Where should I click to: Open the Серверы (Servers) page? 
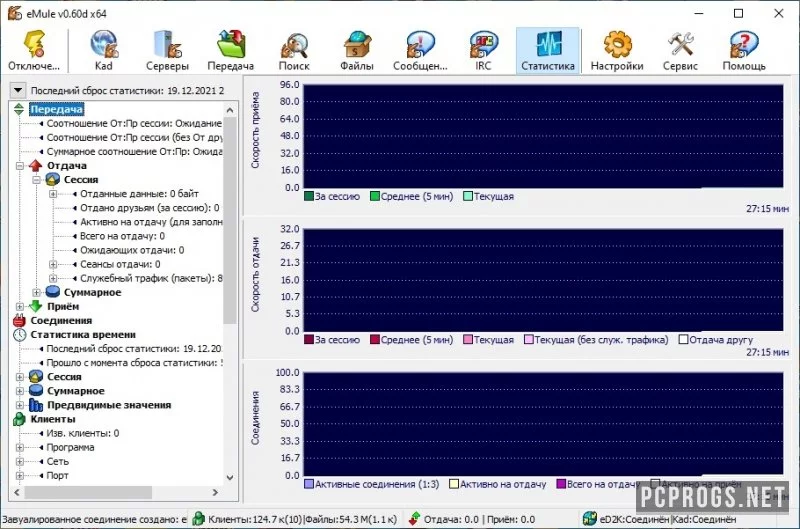167,50
